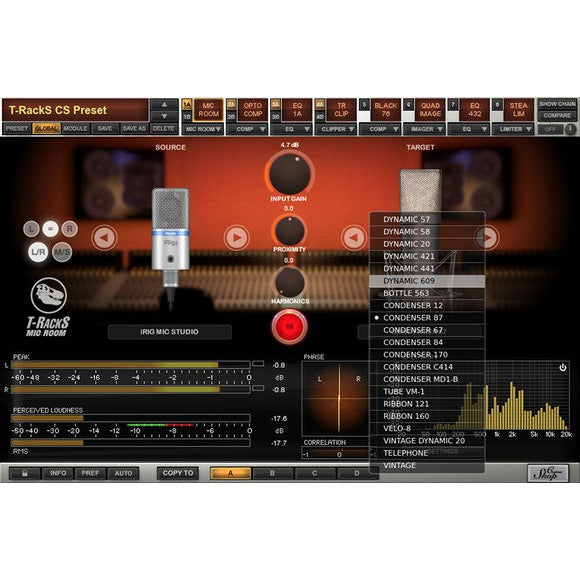The image size is (580, 580).
Task: Select the EQ 1A module slot
Action: tap(297, 110)
